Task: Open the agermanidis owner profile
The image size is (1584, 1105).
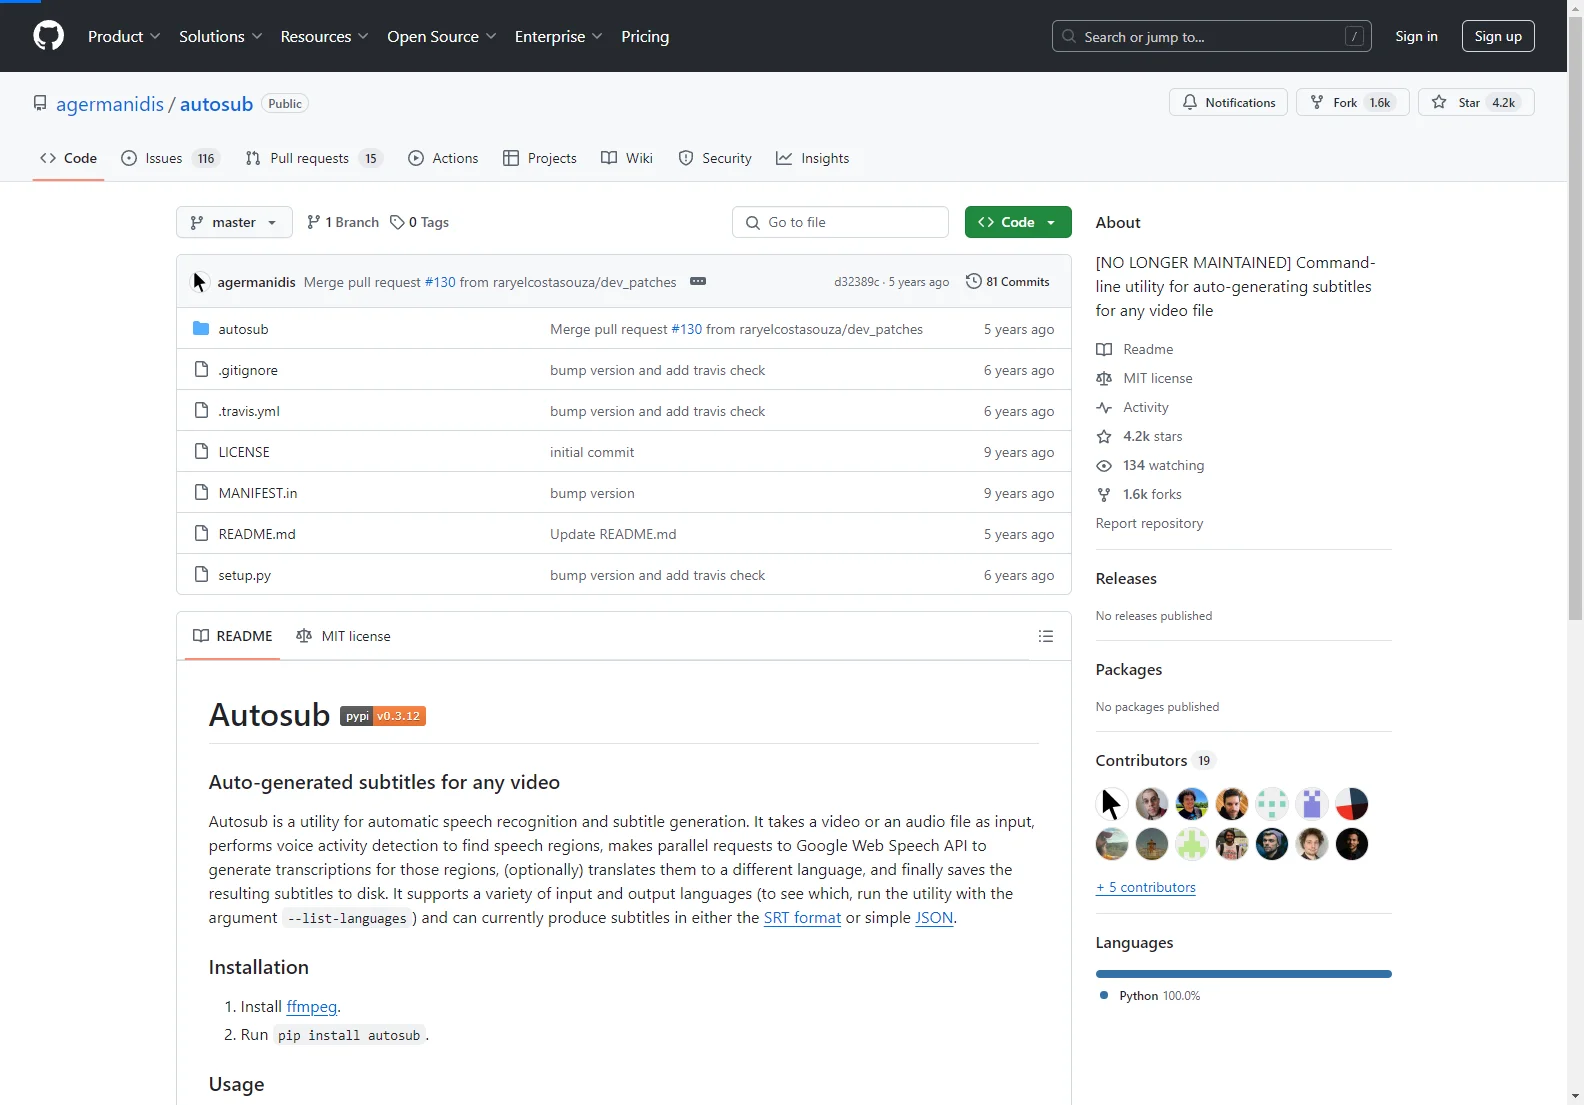Action: click(110, 104)
